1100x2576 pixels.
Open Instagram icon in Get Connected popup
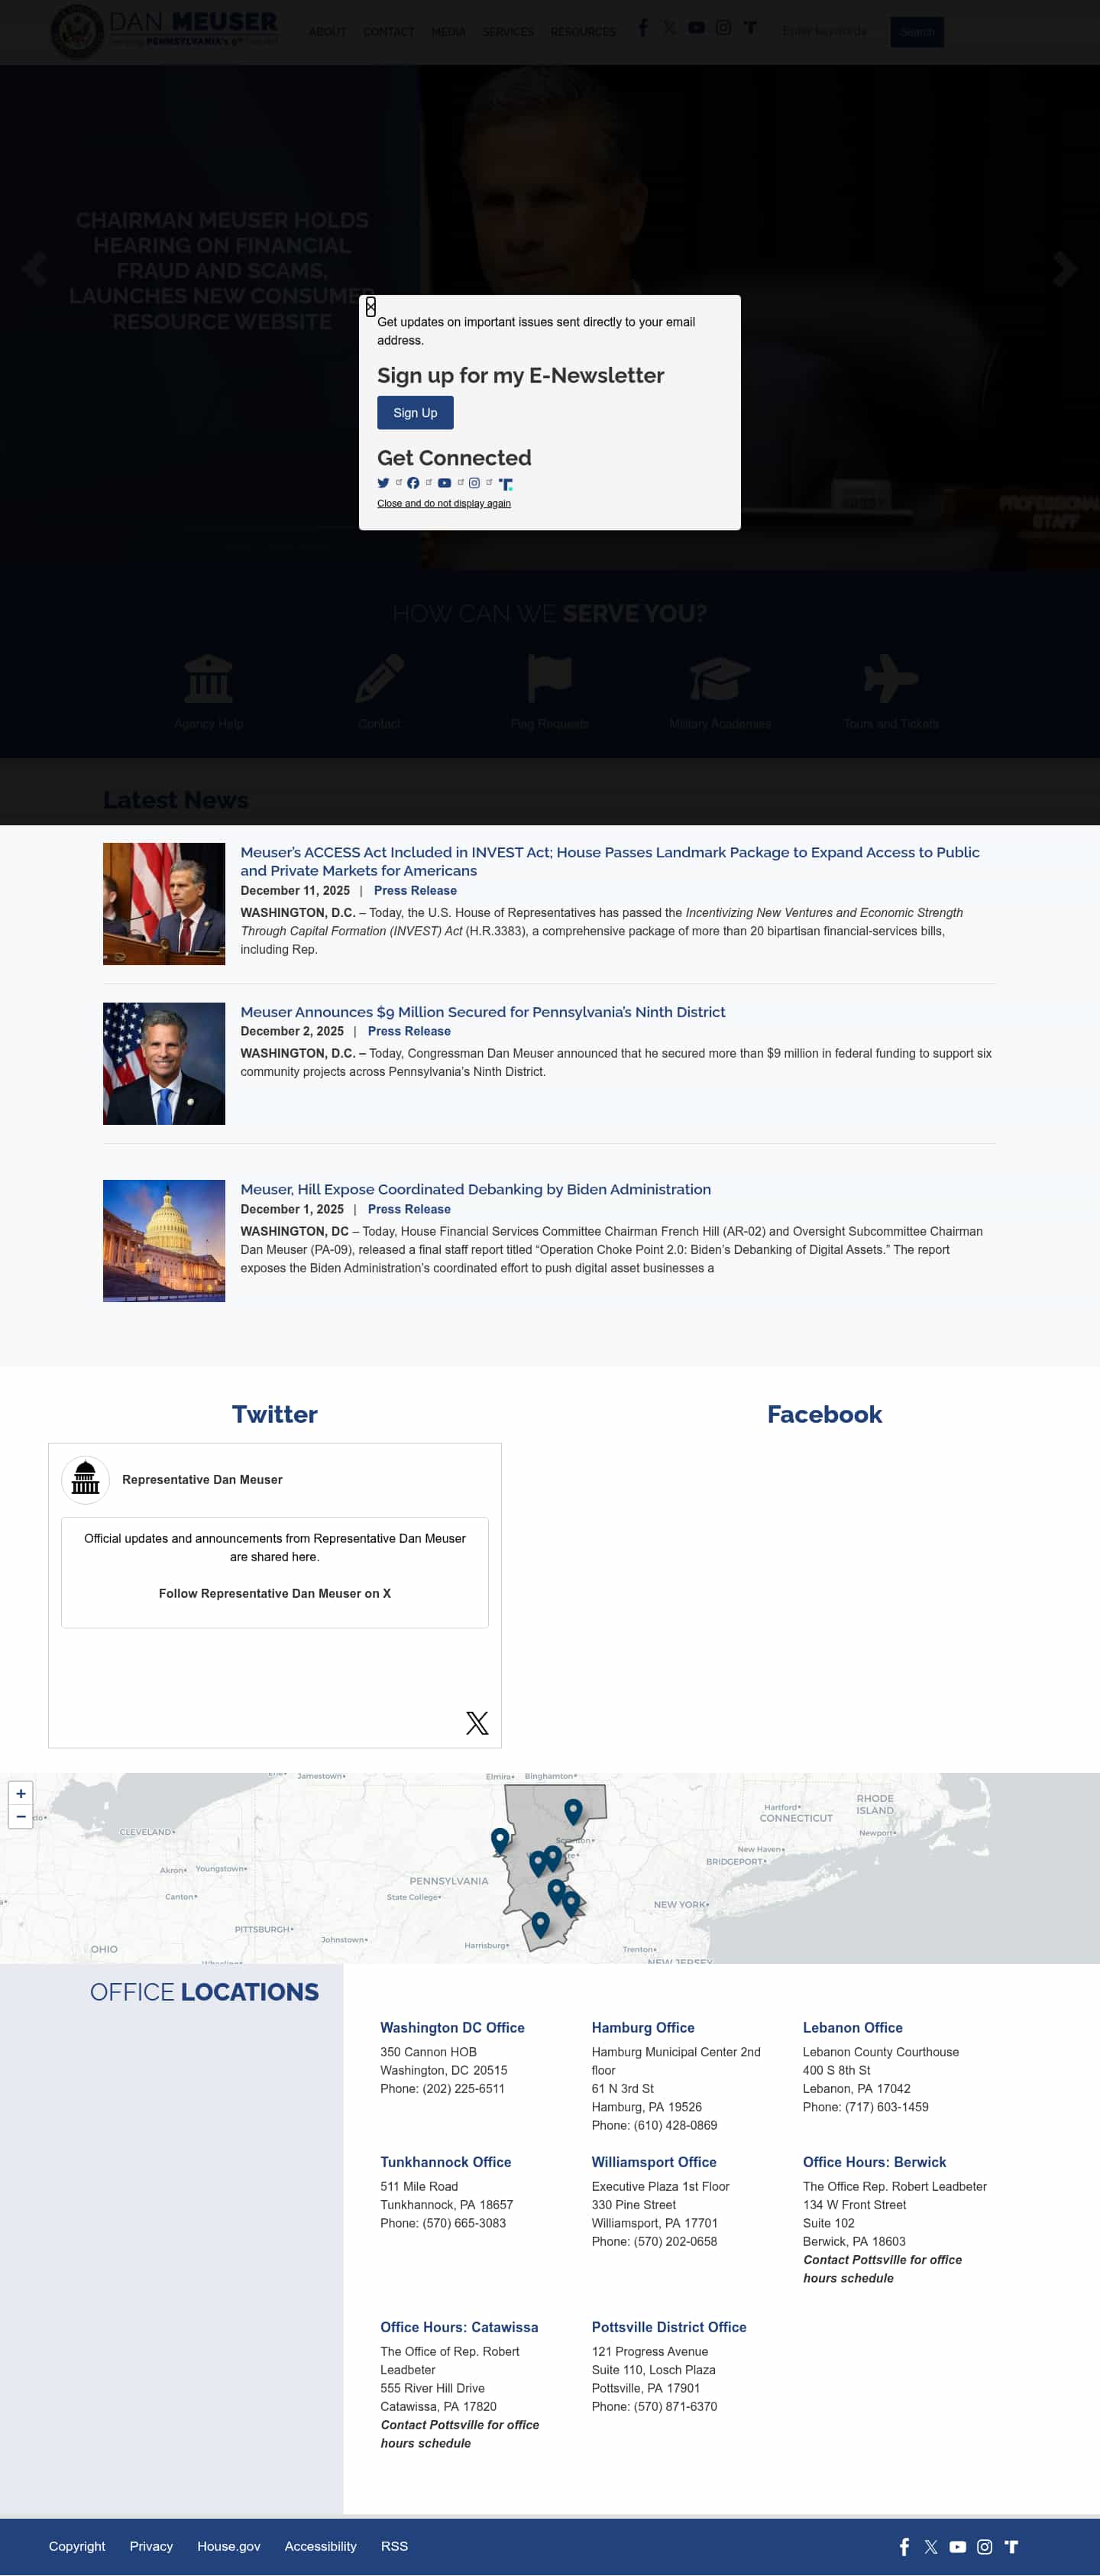click(474, 483)
